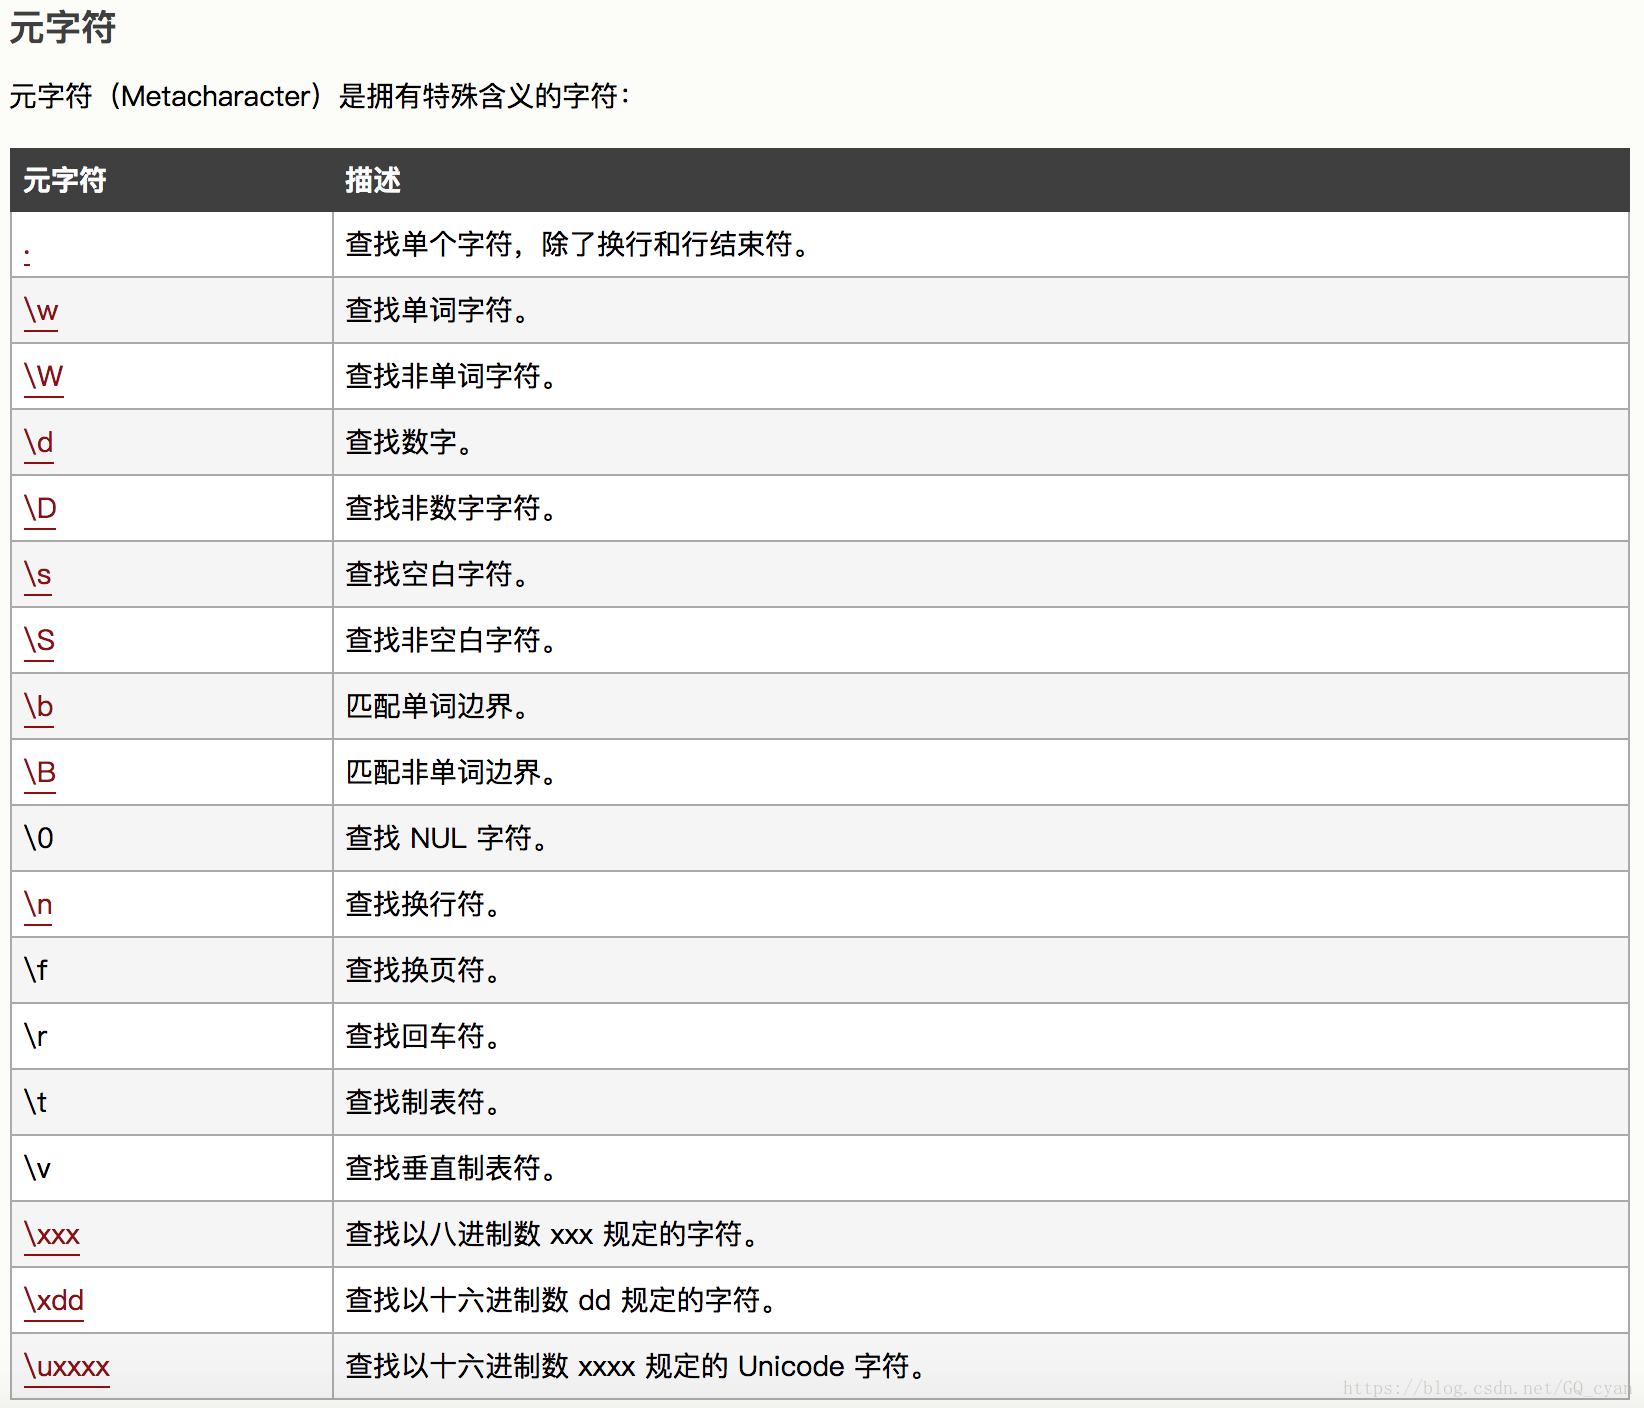Follow the \d digit link
Viewport: 1644px width, 1408px height.
(39, 443)
